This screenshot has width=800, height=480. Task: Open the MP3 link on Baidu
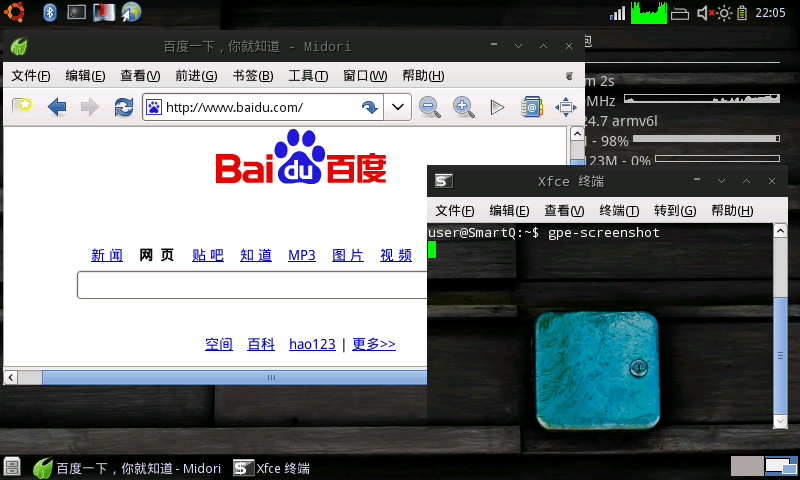click(x=302, y=255)
